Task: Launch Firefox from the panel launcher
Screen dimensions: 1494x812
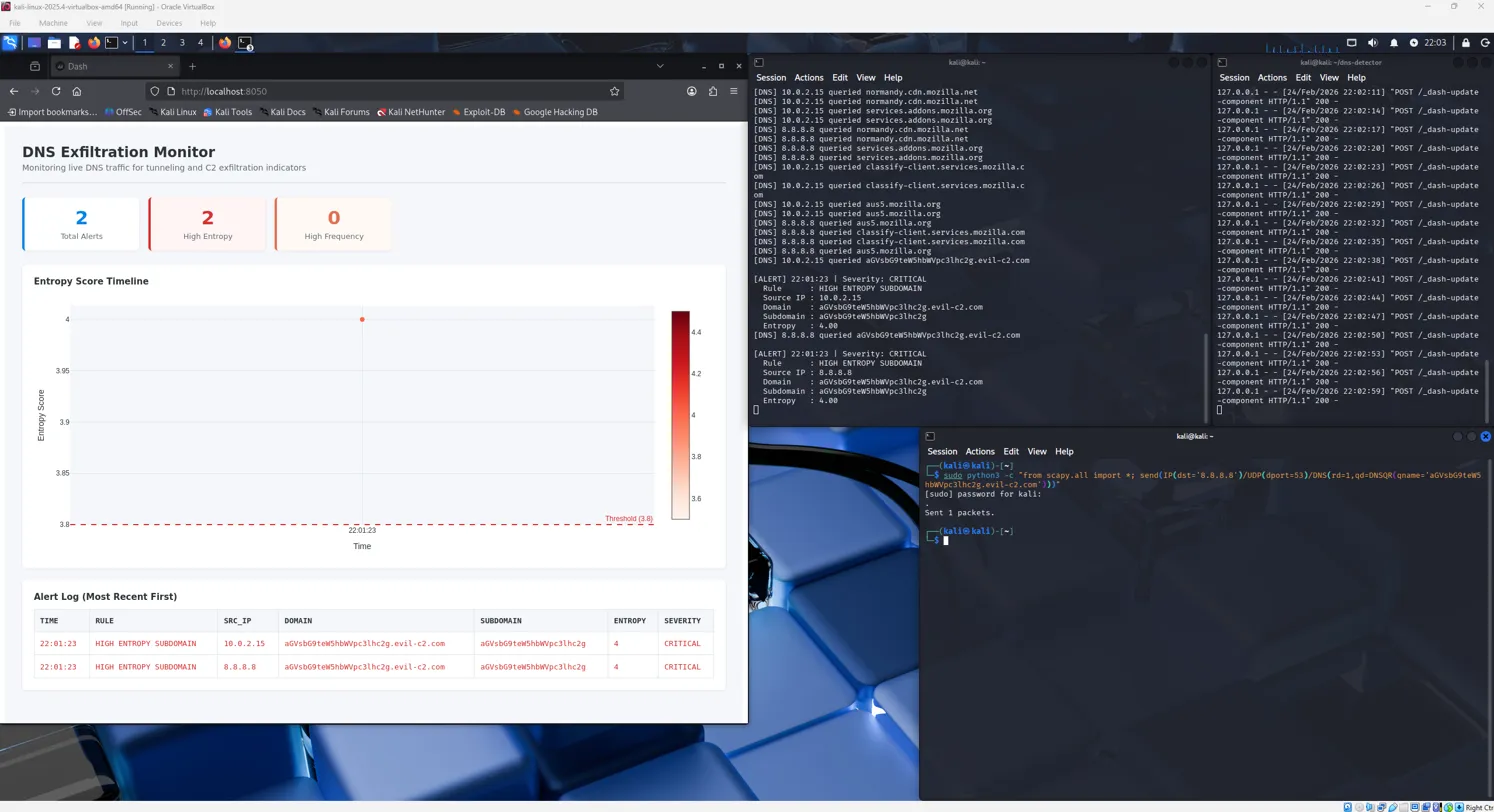Action: pos(94,43)
